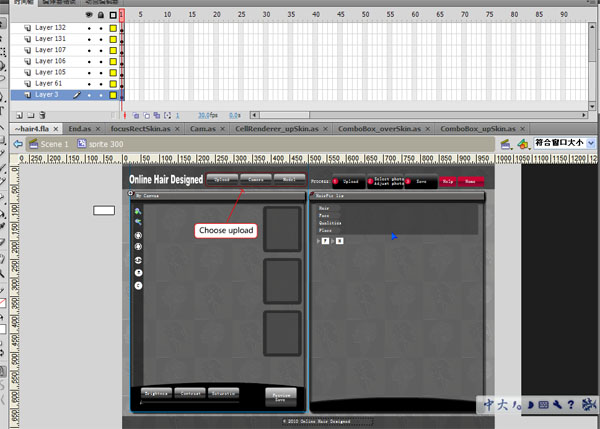Viewport: 600px width, 429px height.
Task: Click Modify Onion Markers icon
Action: click(168, 115)
